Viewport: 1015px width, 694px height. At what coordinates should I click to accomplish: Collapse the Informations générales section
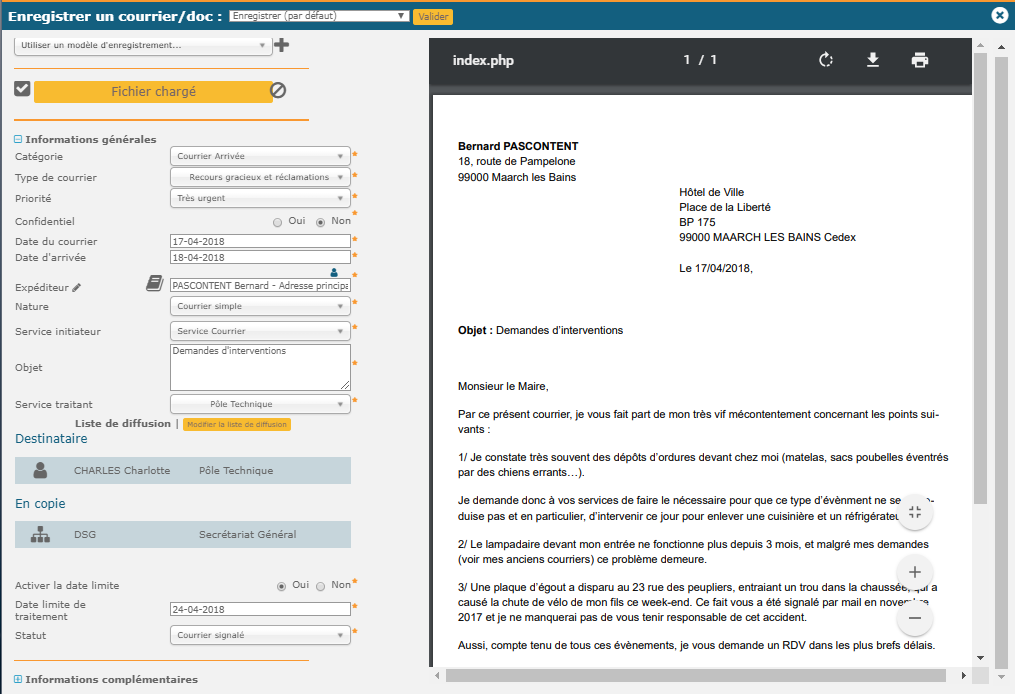pos(18,139)
